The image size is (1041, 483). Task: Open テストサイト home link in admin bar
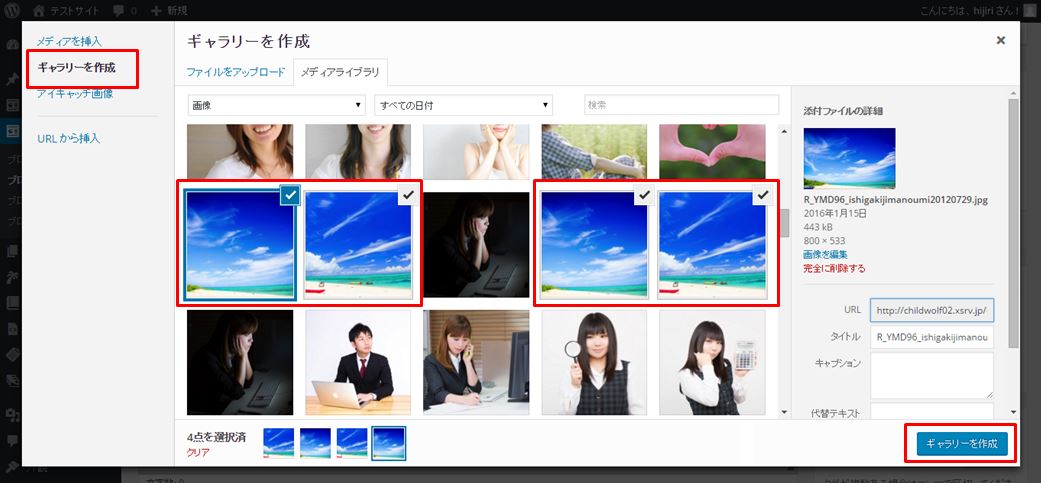point(66,11)
